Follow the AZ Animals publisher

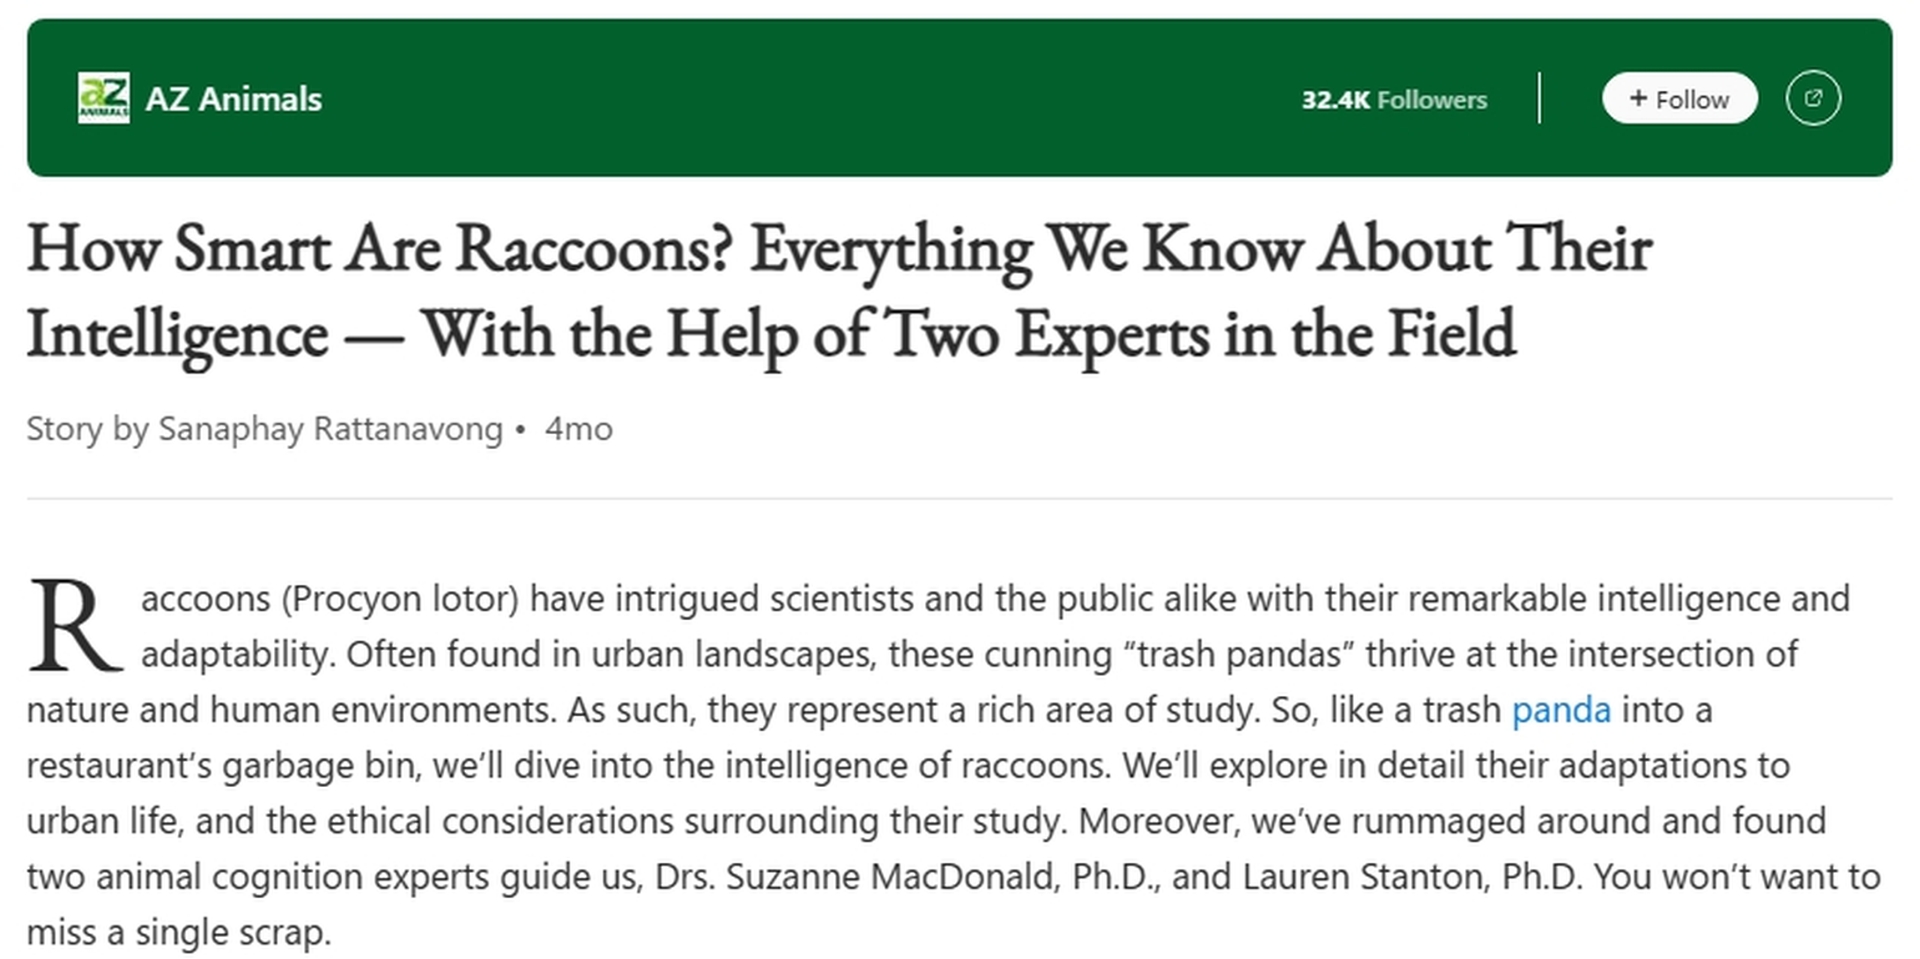(x=1679, y=98)
